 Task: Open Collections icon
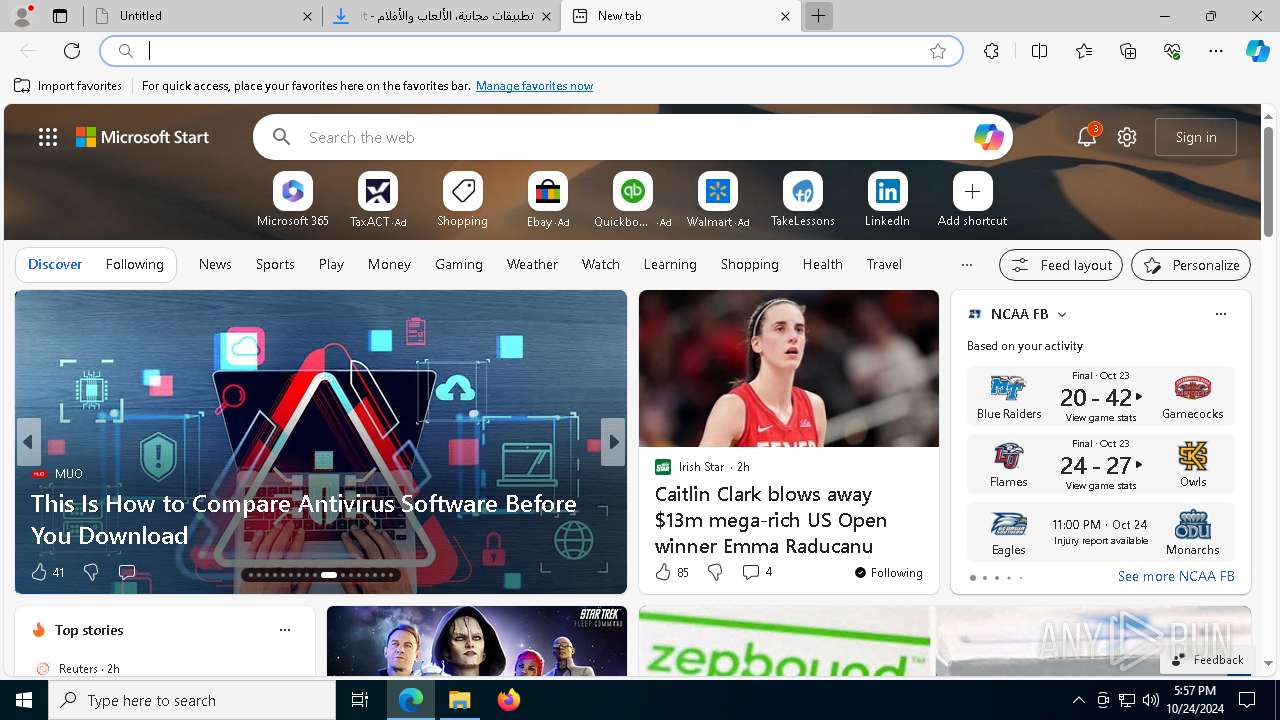[1128, 51]
